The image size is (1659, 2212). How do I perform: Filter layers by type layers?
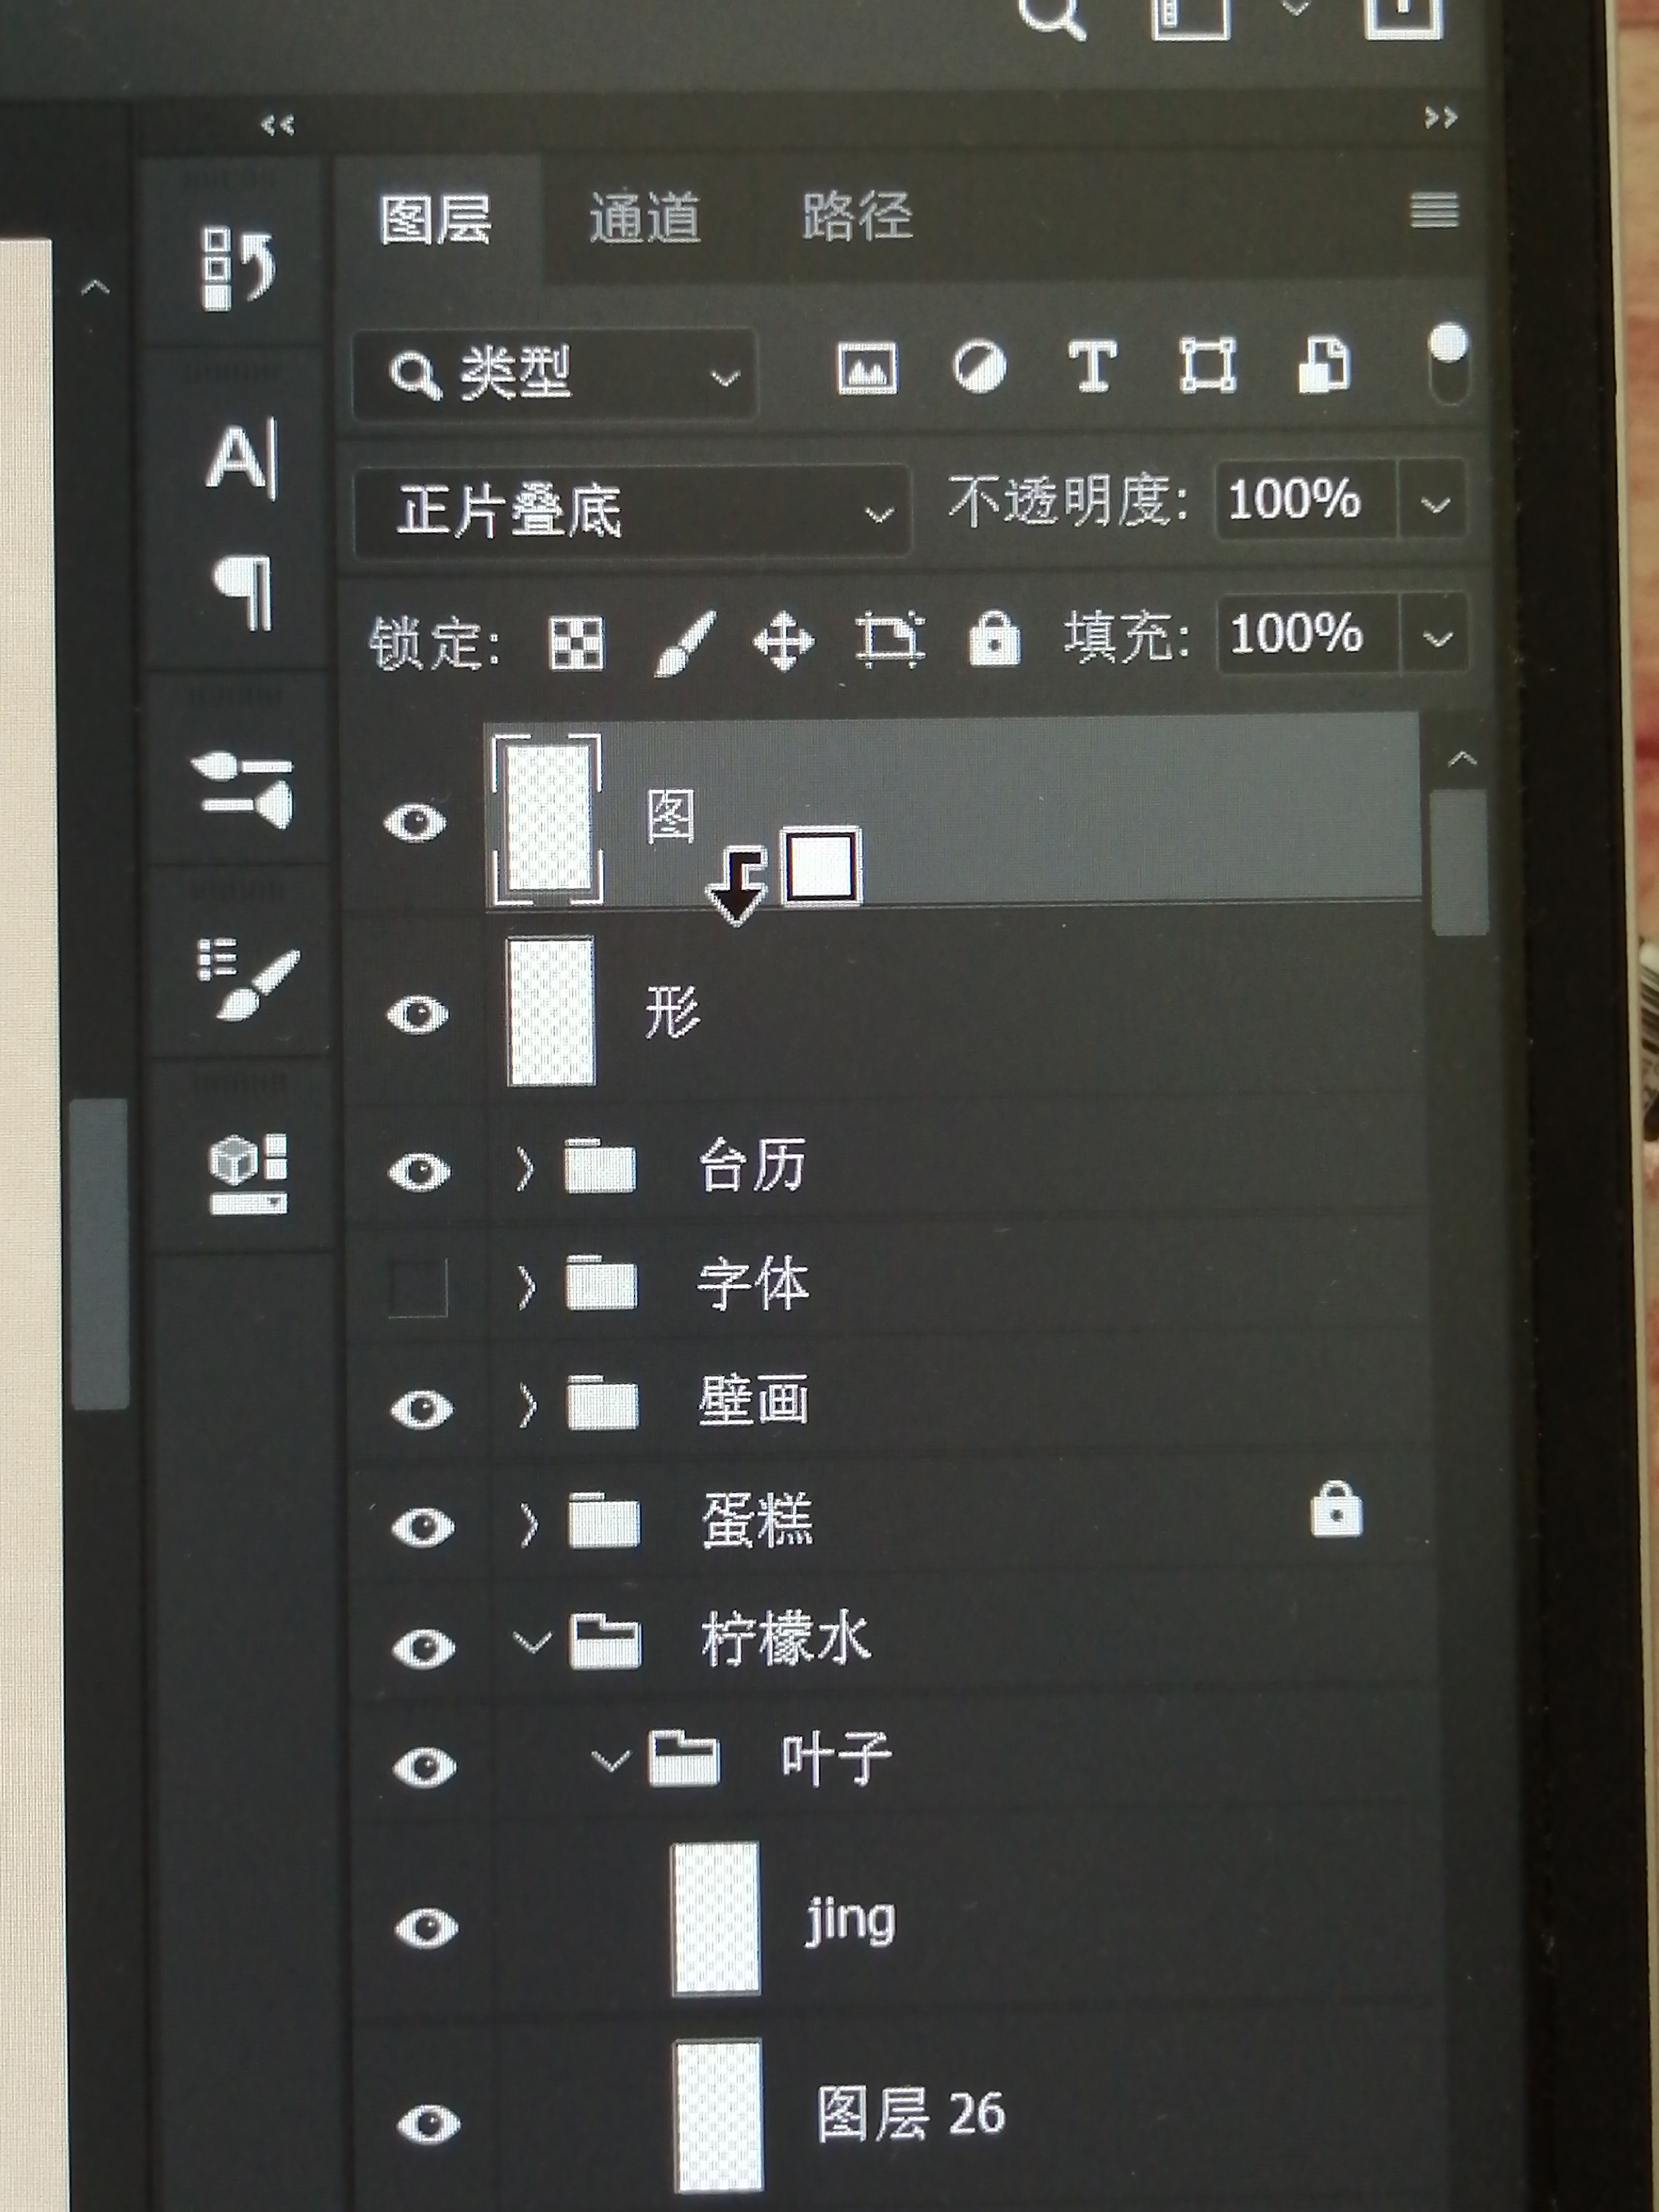click(x=1092, y=366)
